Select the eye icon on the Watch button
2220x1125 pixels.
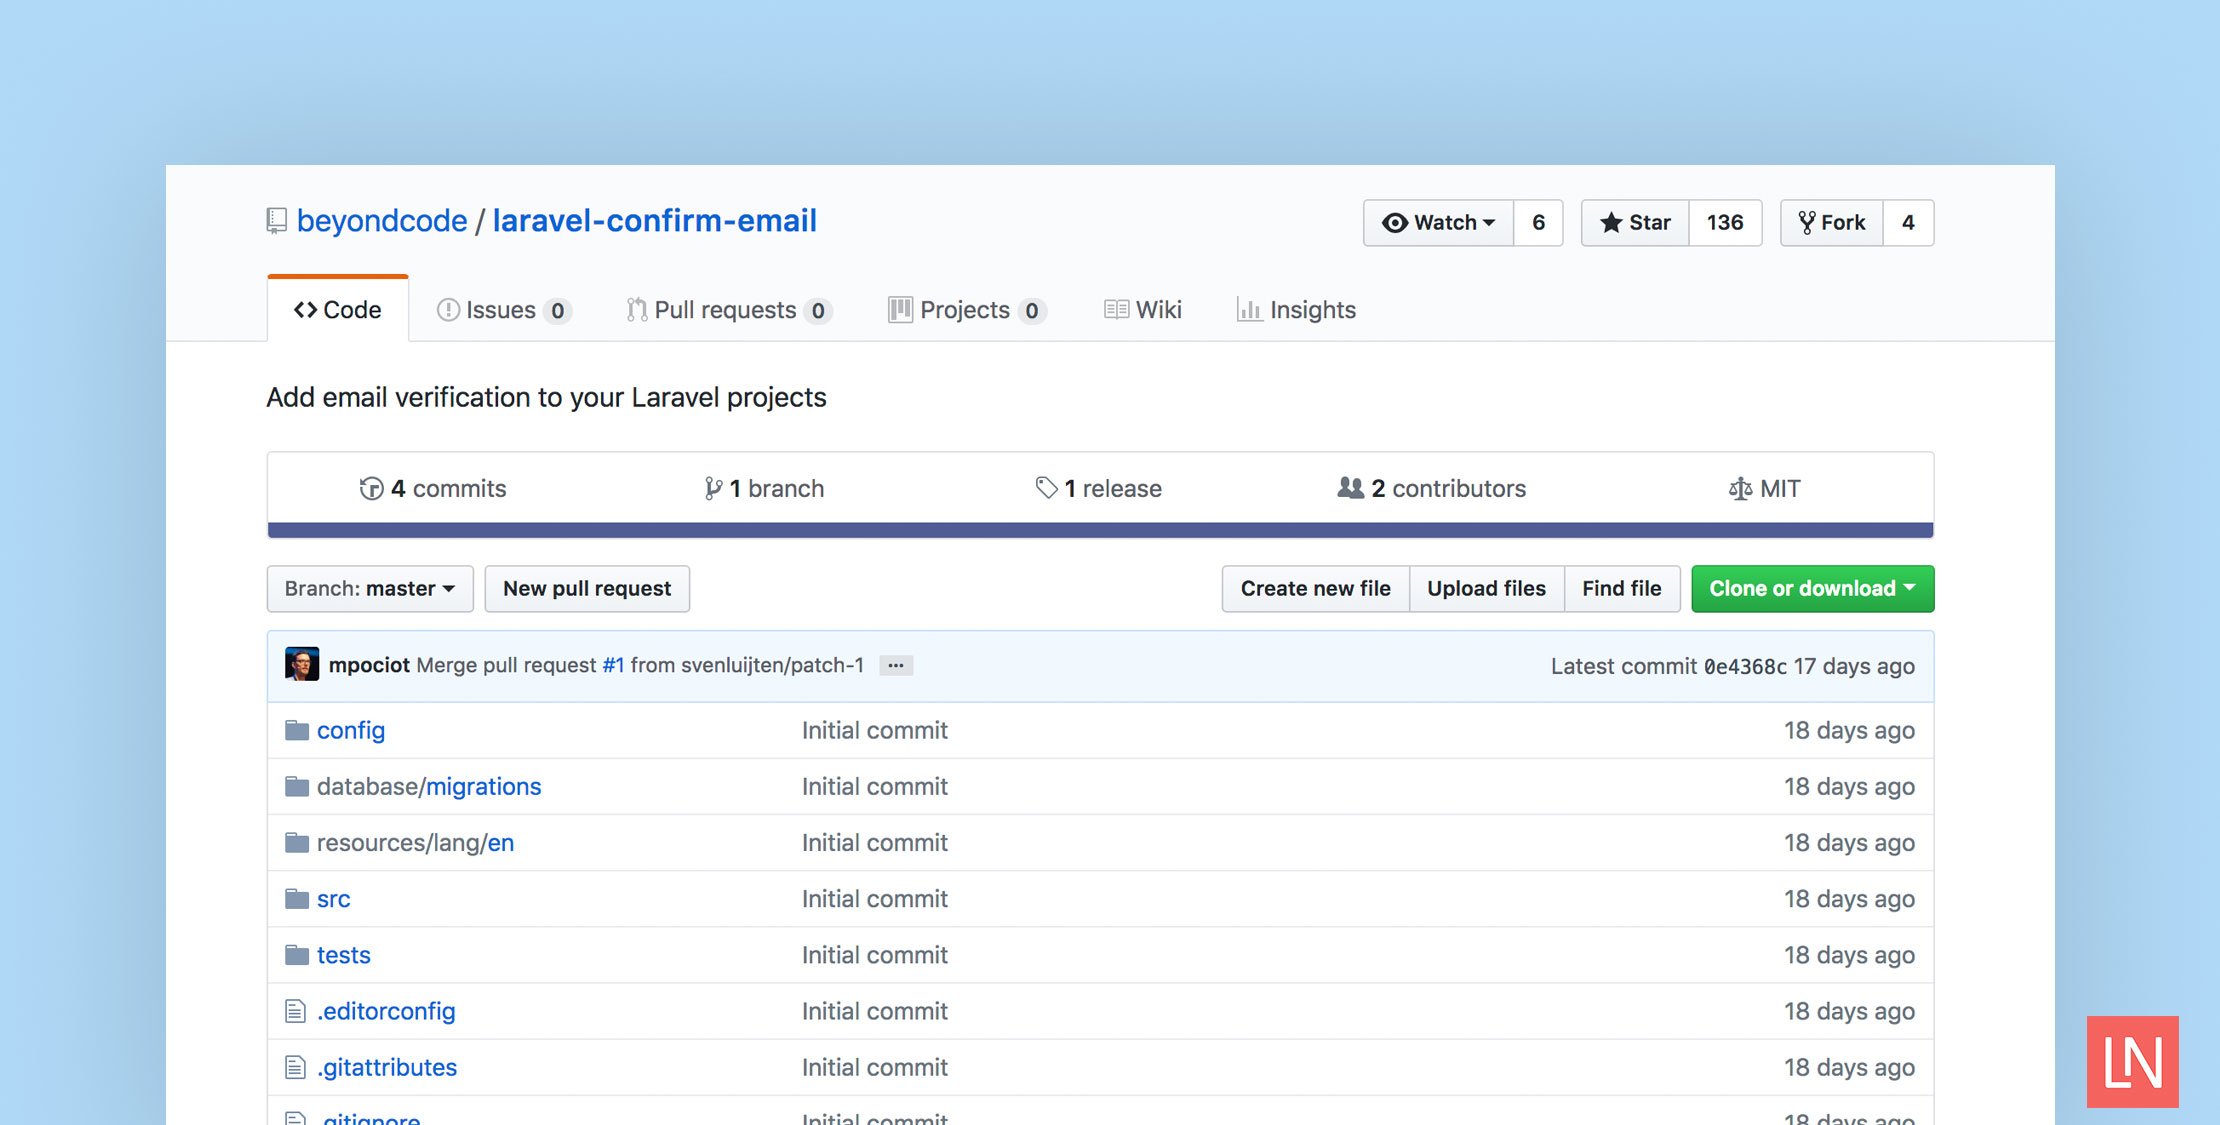pyautogui.click(x=1395, y=222)
